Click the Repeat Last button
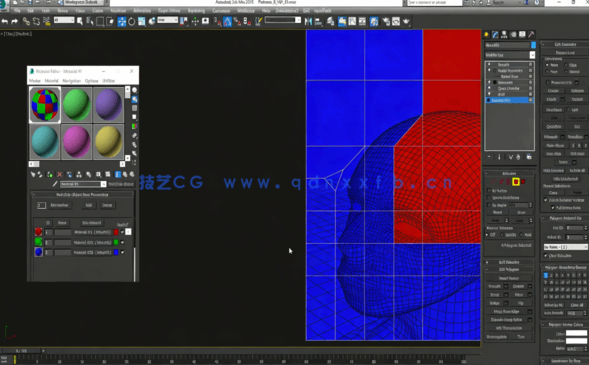 (565, 53)
